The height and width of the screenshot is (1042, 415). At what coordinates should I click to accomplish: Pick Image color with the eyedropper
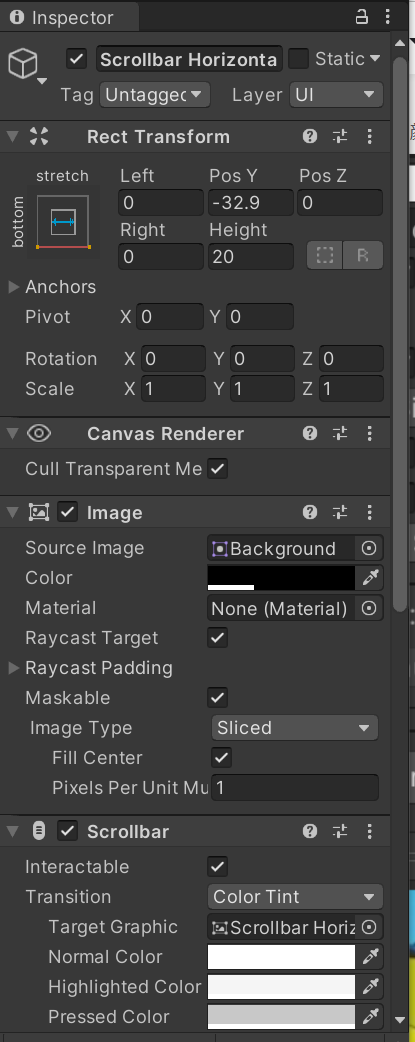coord(370,578)
